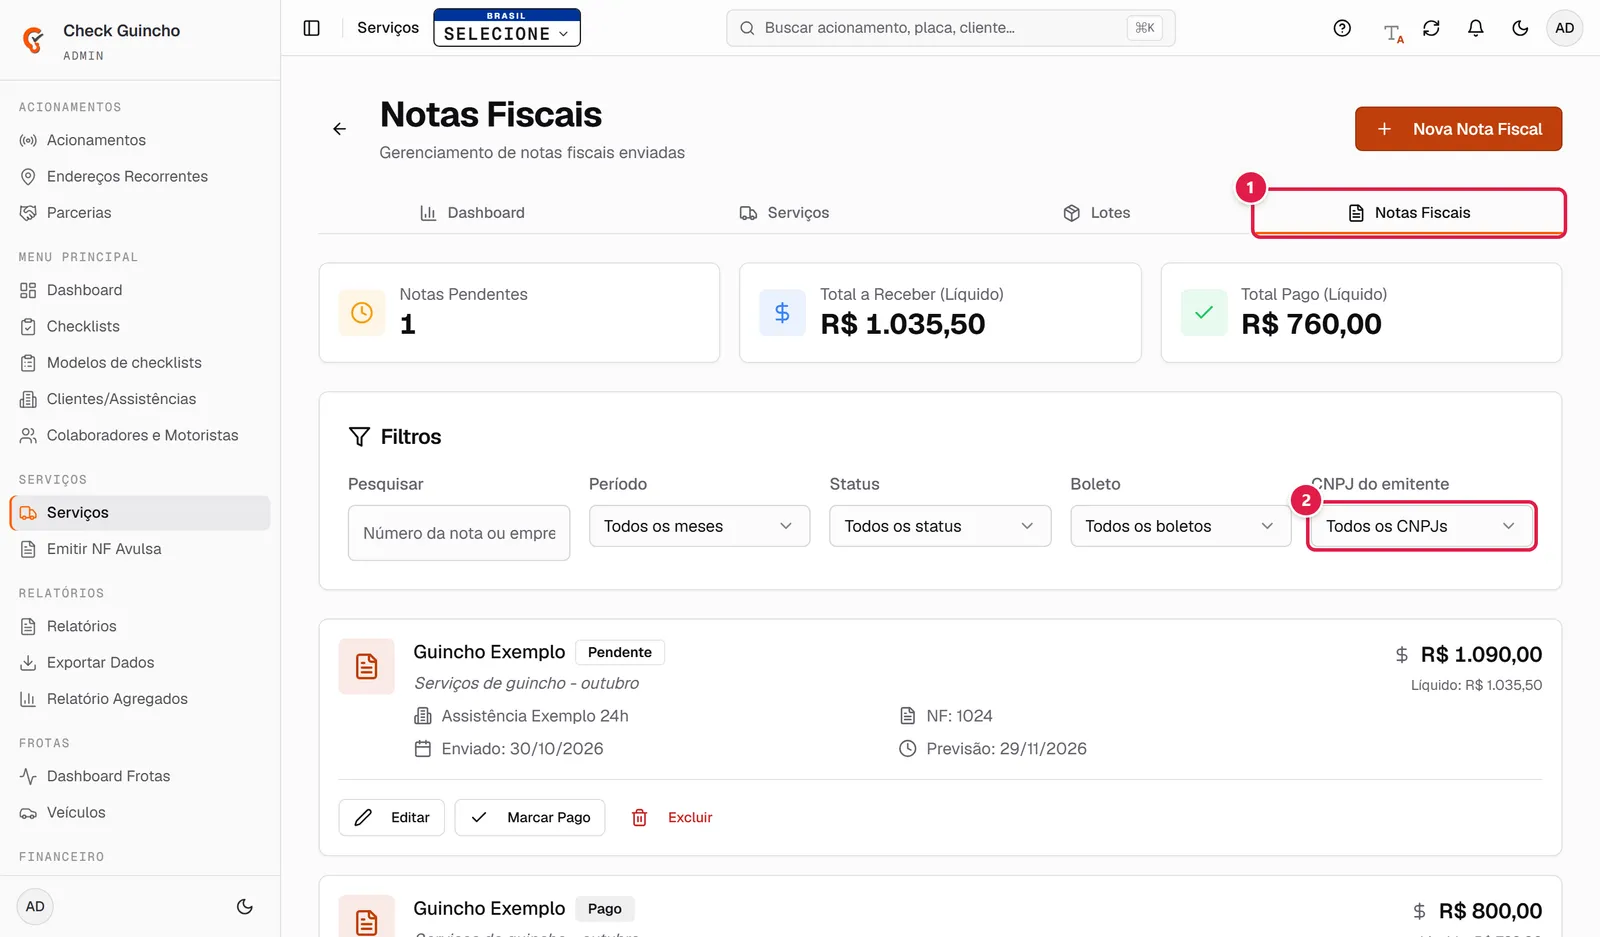The width and height of the screenshot is (1600, 937).
Task: Open the AD user avatar in top bar
Action: pos(1565,28)
